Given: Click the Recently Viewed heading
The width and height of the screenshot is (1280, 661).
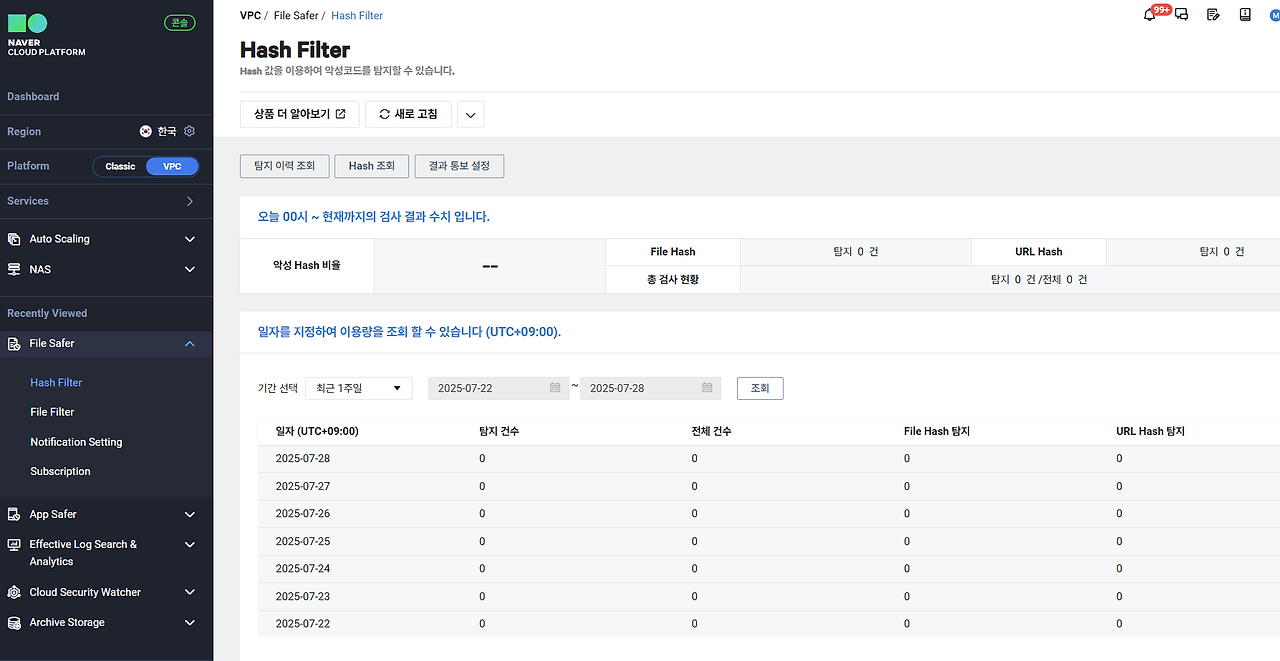Looking at the screenshot, I should (x=47, y=313).
